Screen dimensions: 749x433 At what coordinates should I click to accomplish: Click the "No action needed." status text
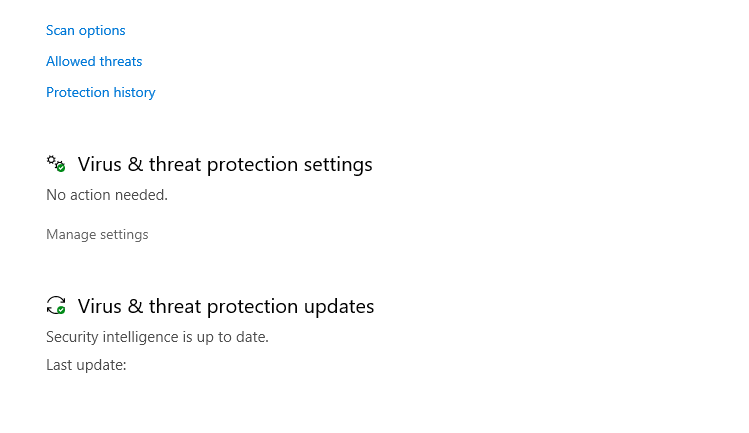[x=107, y=195]
